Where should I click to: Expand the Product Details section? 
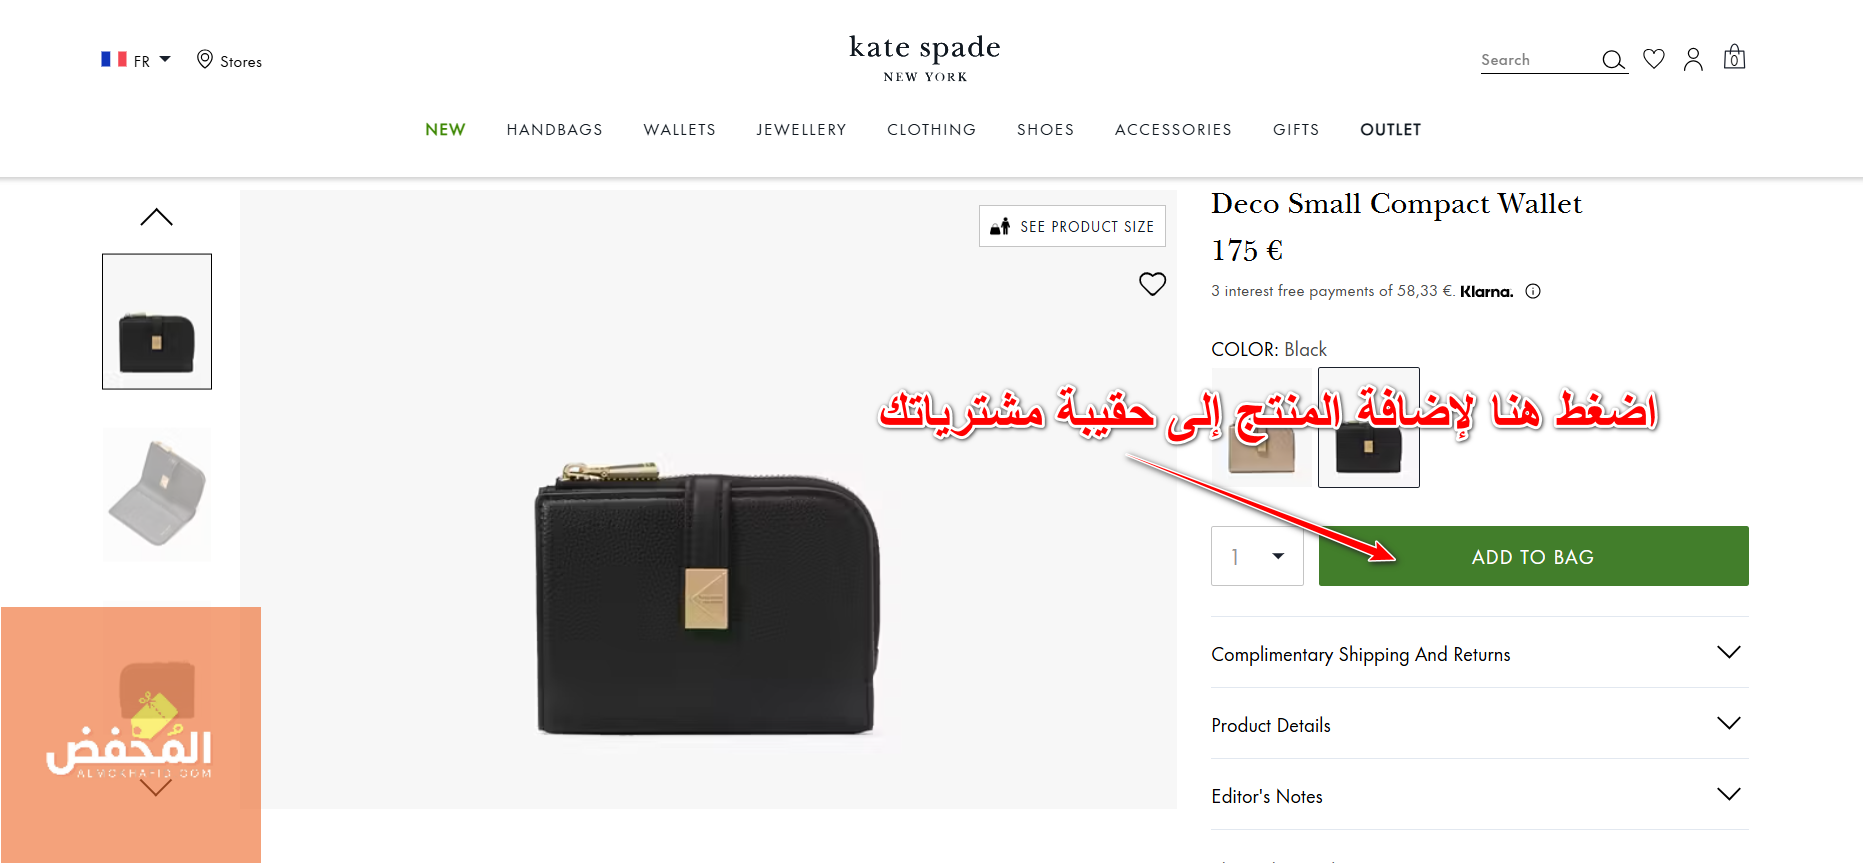[1479, 724]
